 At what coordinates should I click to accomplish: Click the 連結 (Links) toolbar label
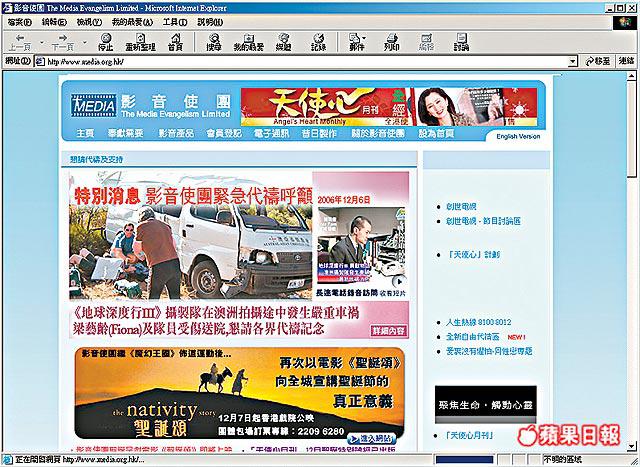(x=627, y=61)
